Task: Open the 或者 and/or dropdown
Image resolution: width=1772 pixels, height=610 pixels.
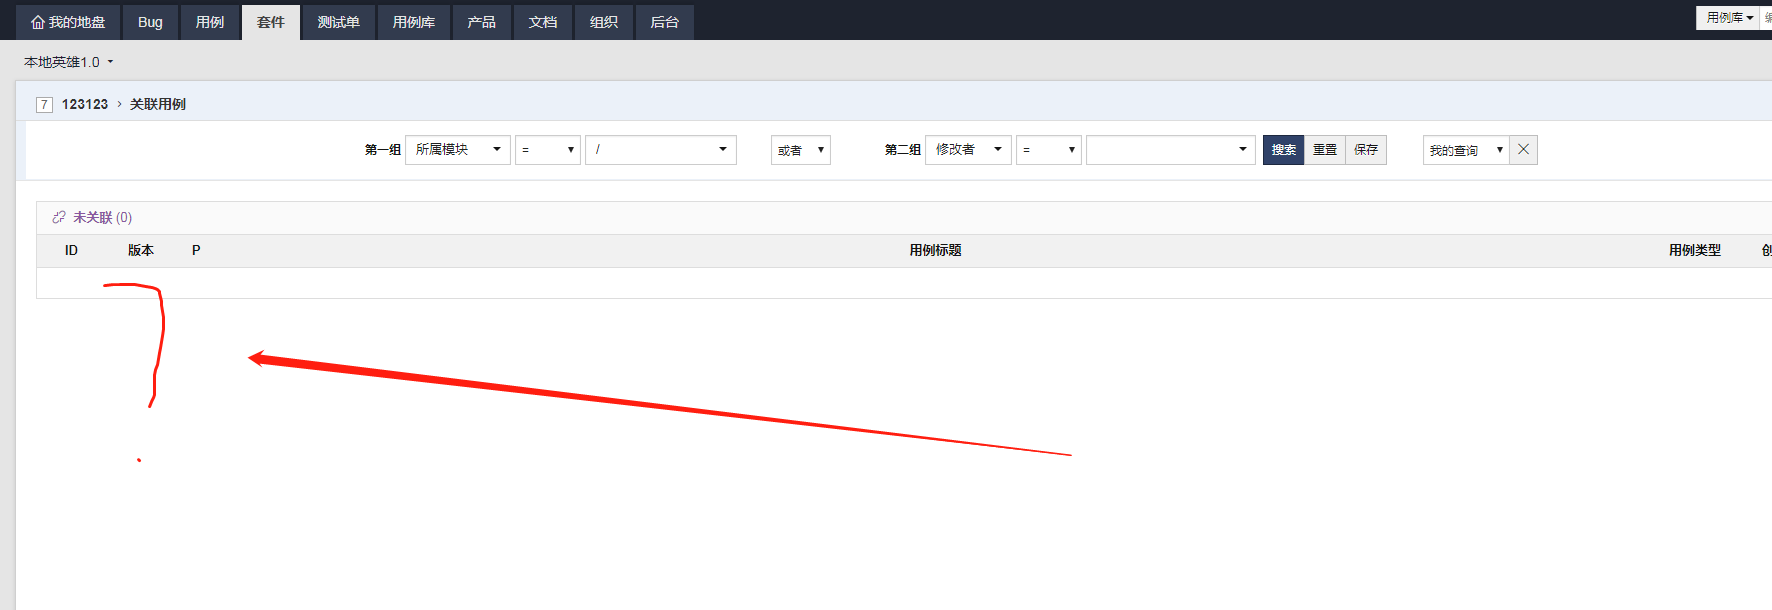Action: click(x=801, y=150)
